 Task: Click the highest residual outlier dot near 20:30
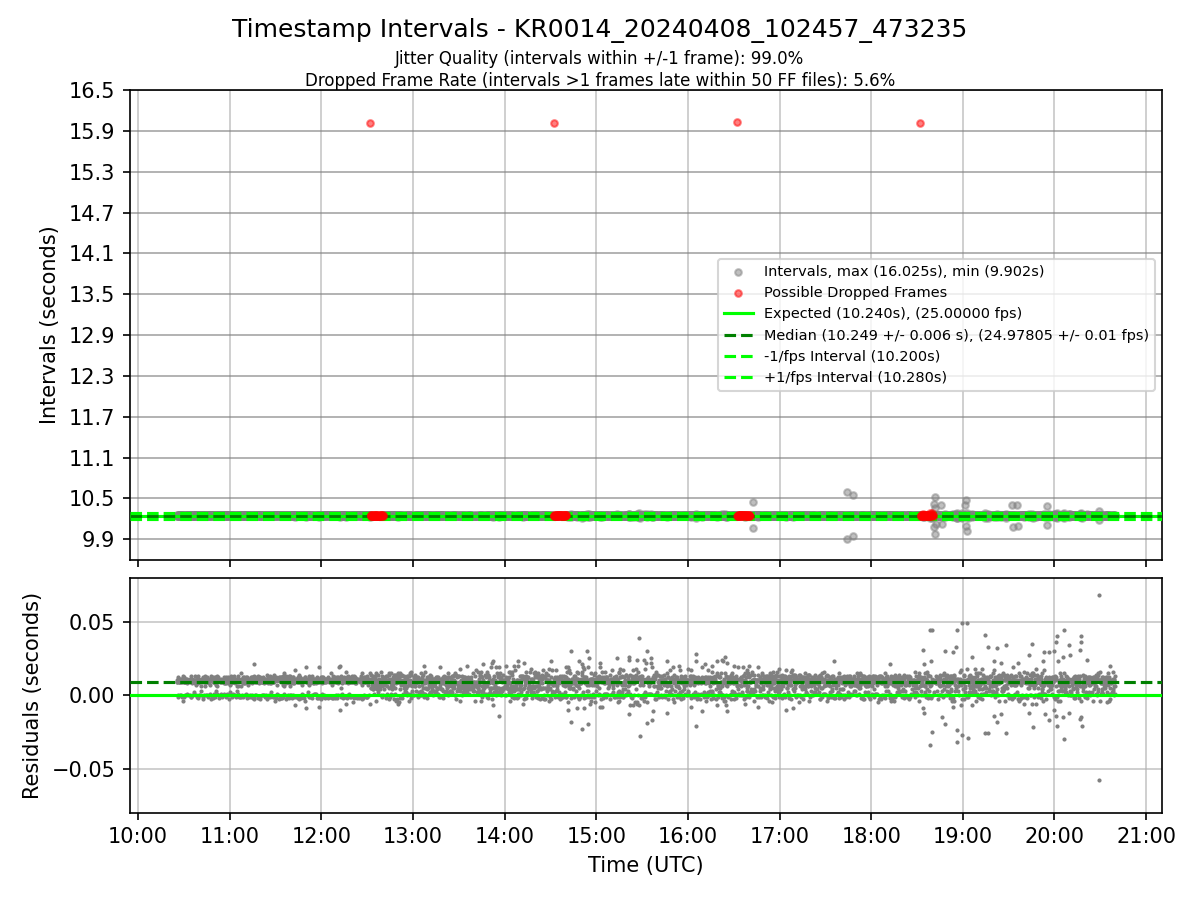coord(1099,596)
